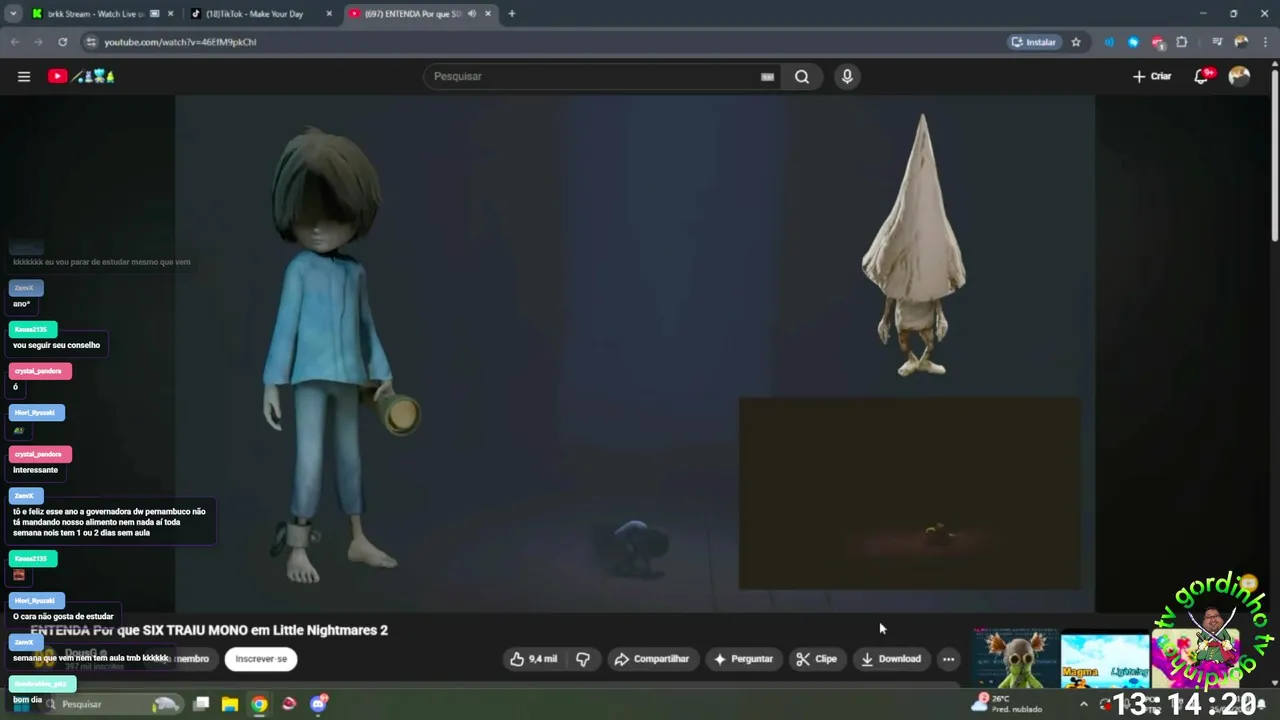The image size is (1280, 720).
Task: Mute the YouTube tab audio icon
Action: tap(472, 14)
